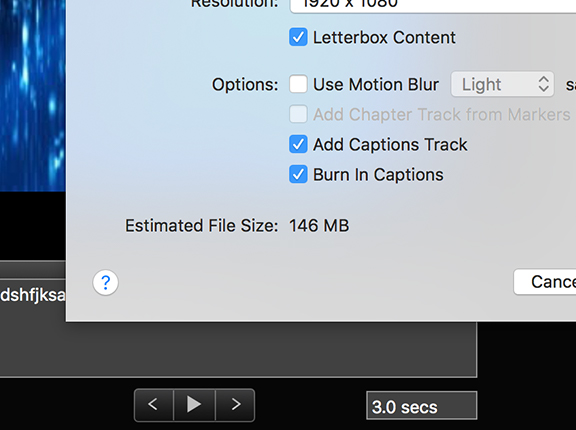Open the Light motion blur dropdown
This screenshot has width=576, height=430.
[x=502, y=84]
